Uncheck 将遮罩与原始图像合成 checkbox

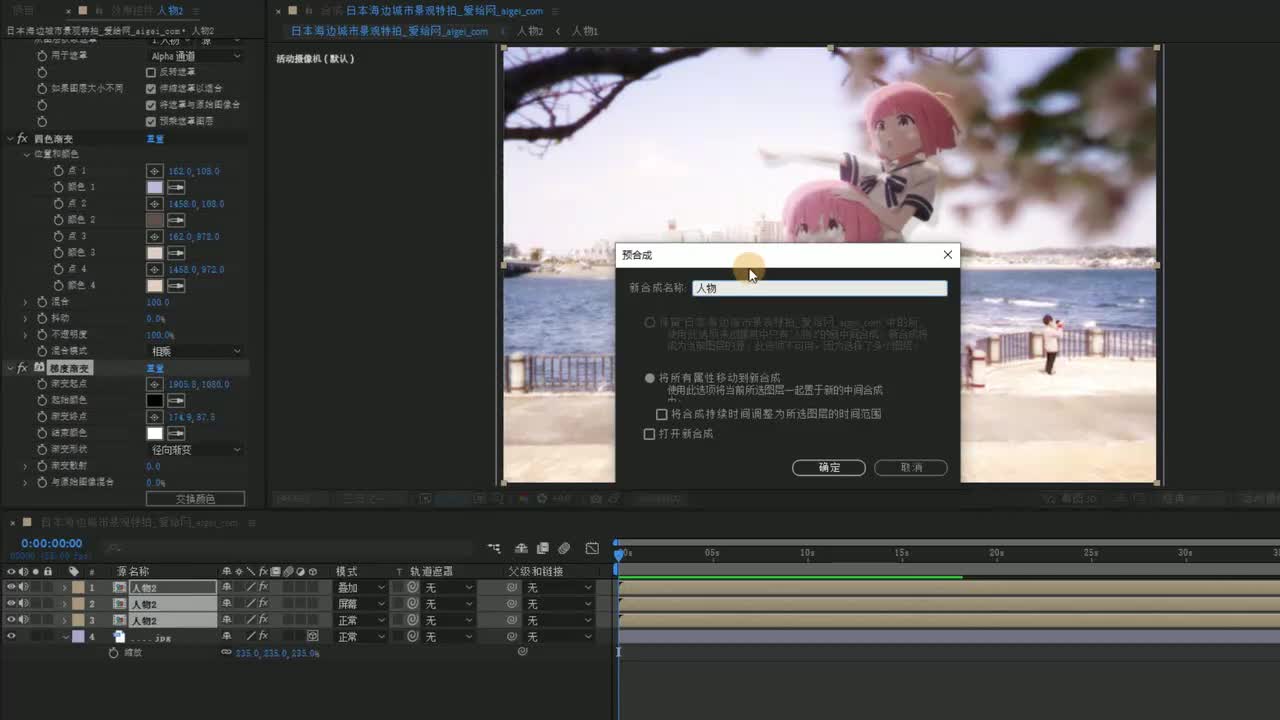[x=151, y=104]
